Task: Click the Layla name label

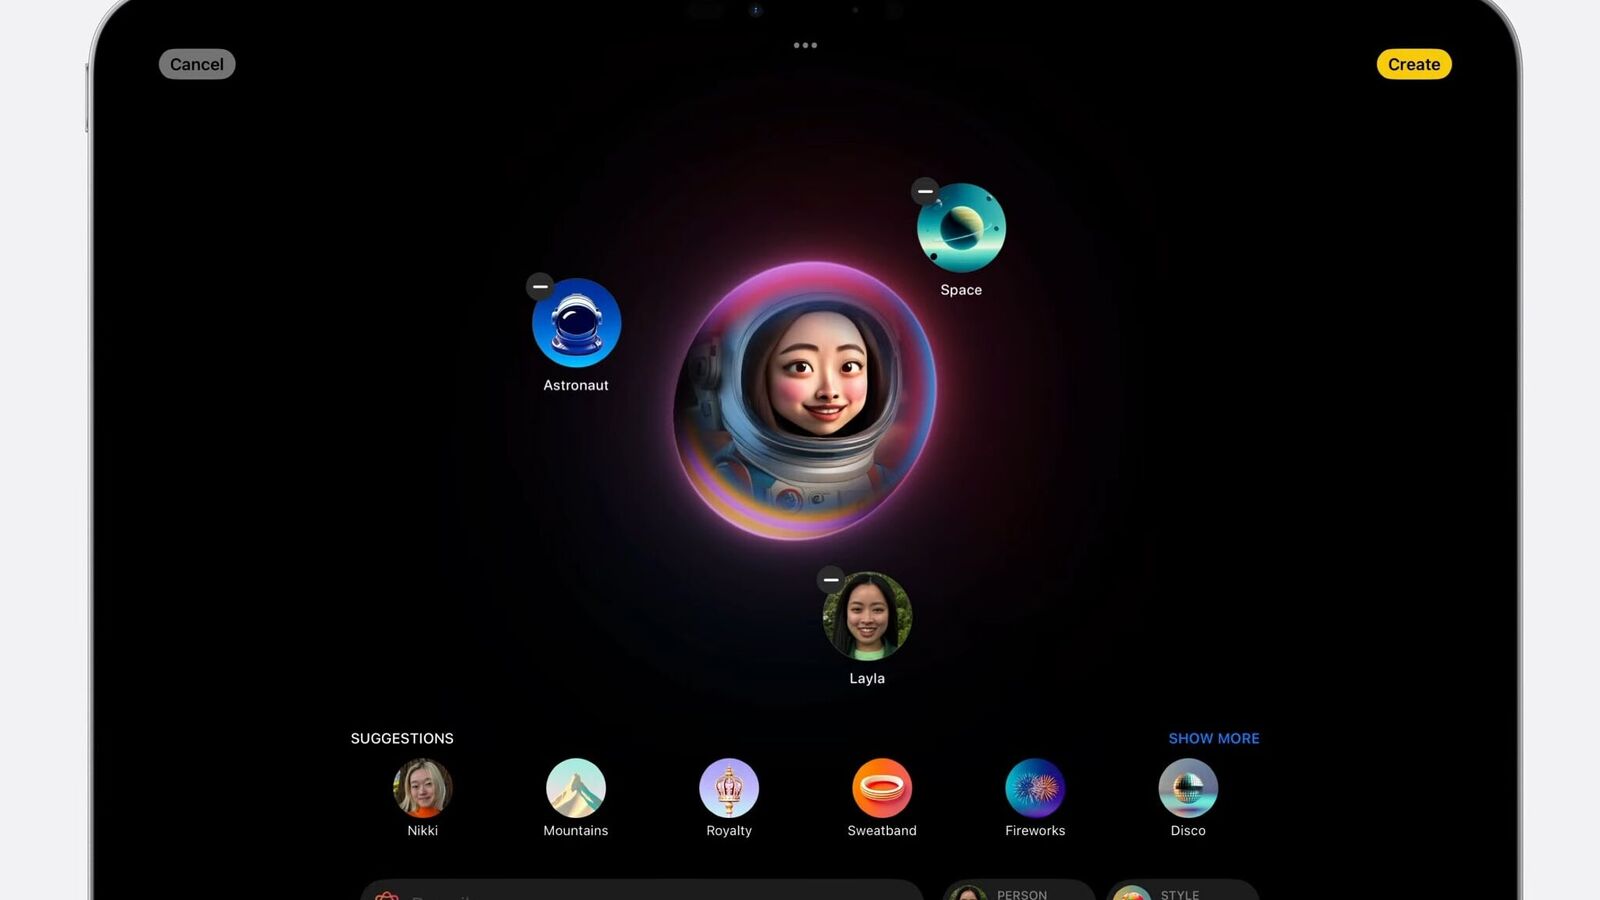Action: tap(867, 678)
